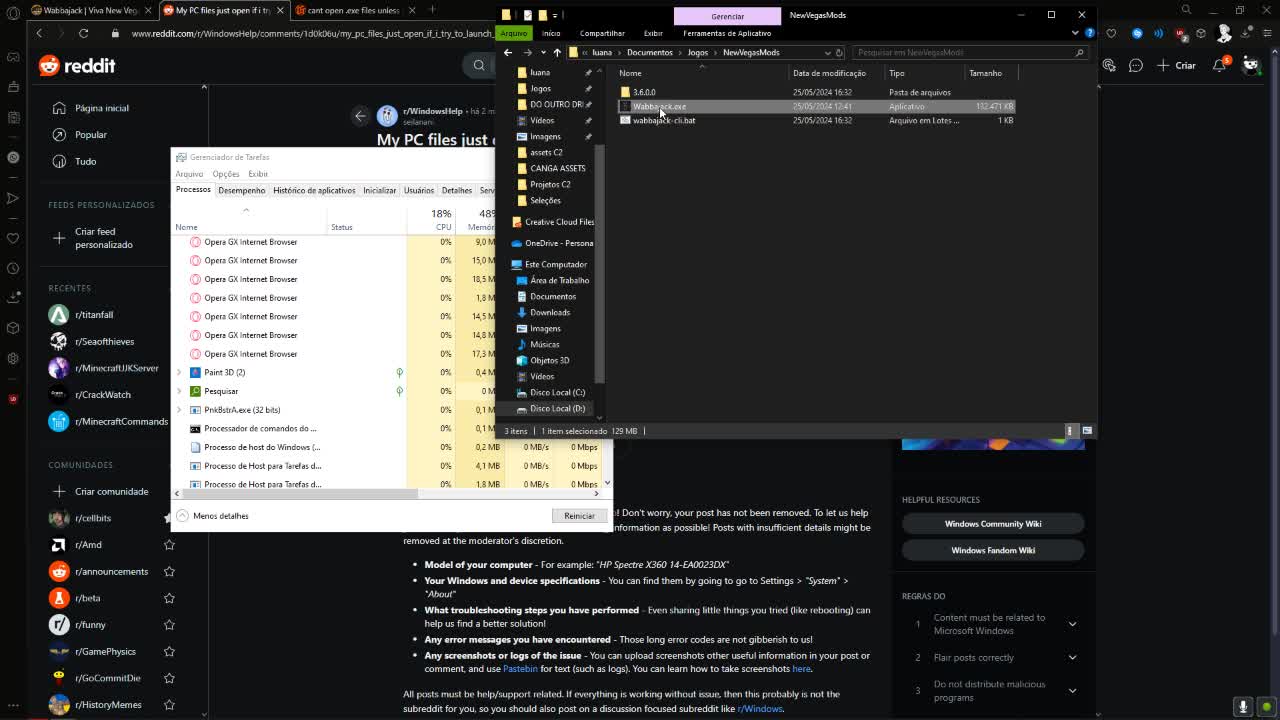Switch to details view via status bar icon

[1070, 430]
